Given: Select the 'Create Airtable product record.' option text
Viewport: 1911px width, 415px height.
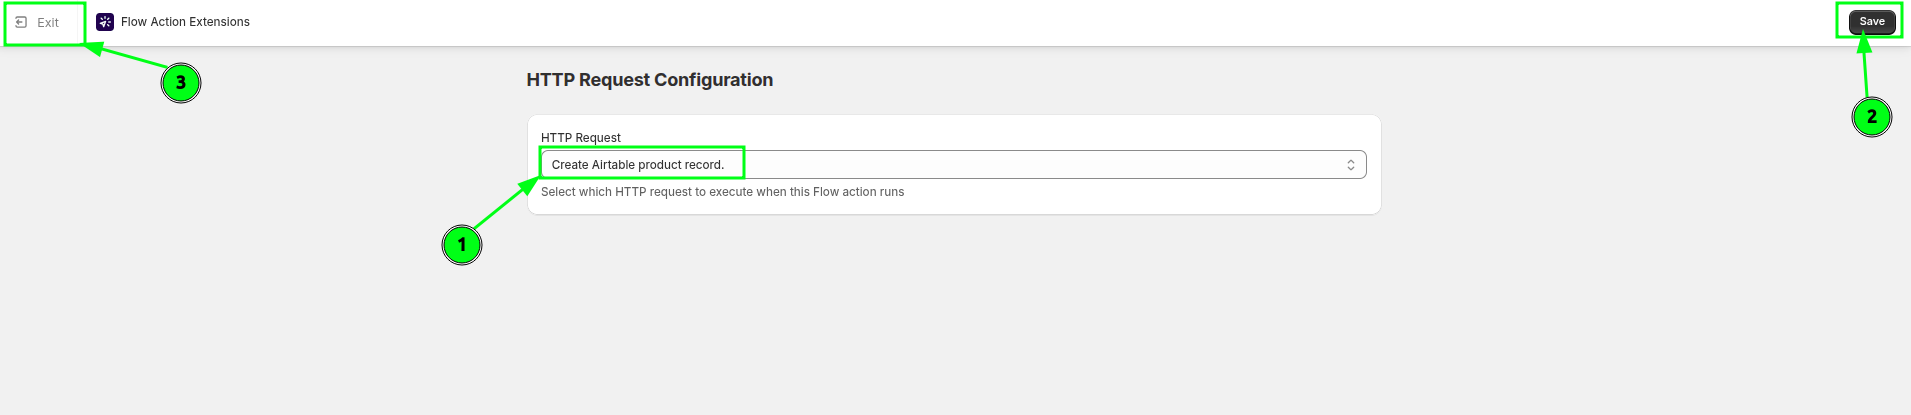Looking at the screenshot, I should pyautogui.click(x=637, y=165).
